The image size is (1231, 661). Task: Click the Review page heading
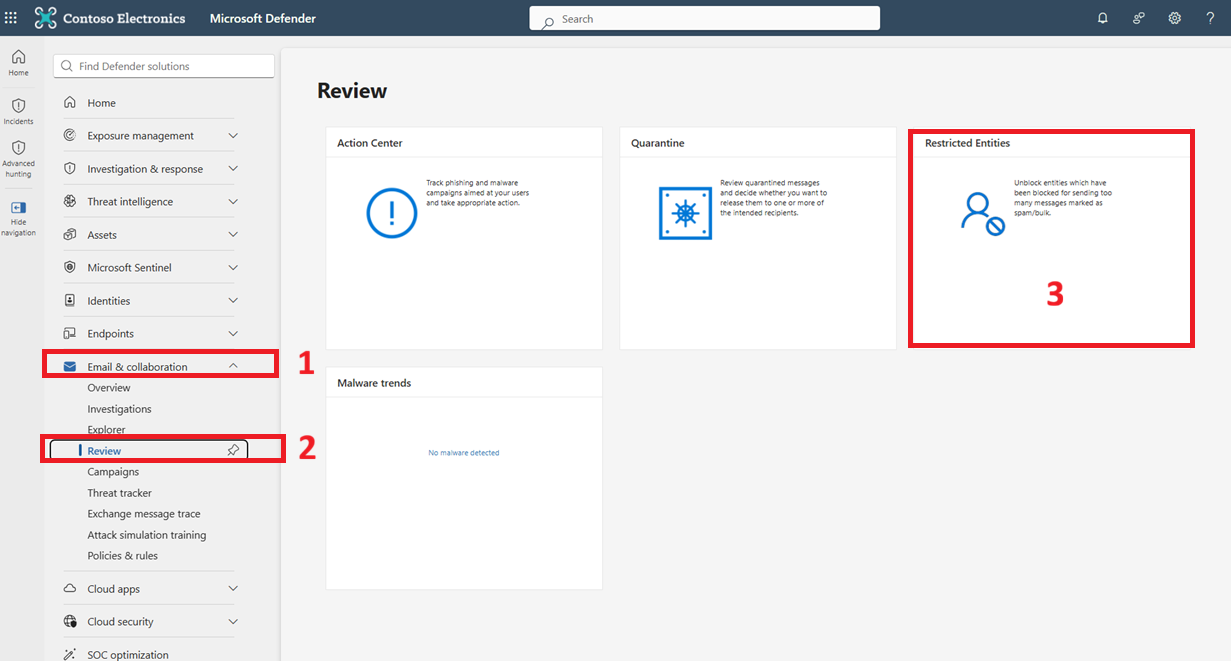point(352,91)
